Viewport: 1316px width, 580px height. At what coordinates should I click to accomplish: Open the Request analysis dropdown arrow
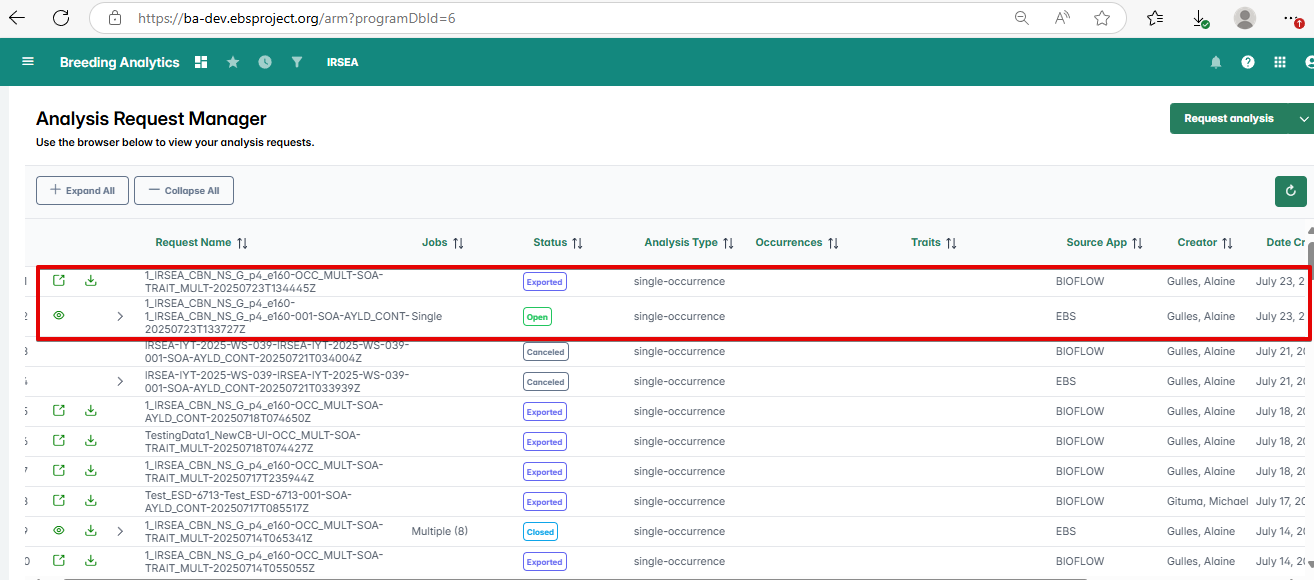pos(1304,119)
